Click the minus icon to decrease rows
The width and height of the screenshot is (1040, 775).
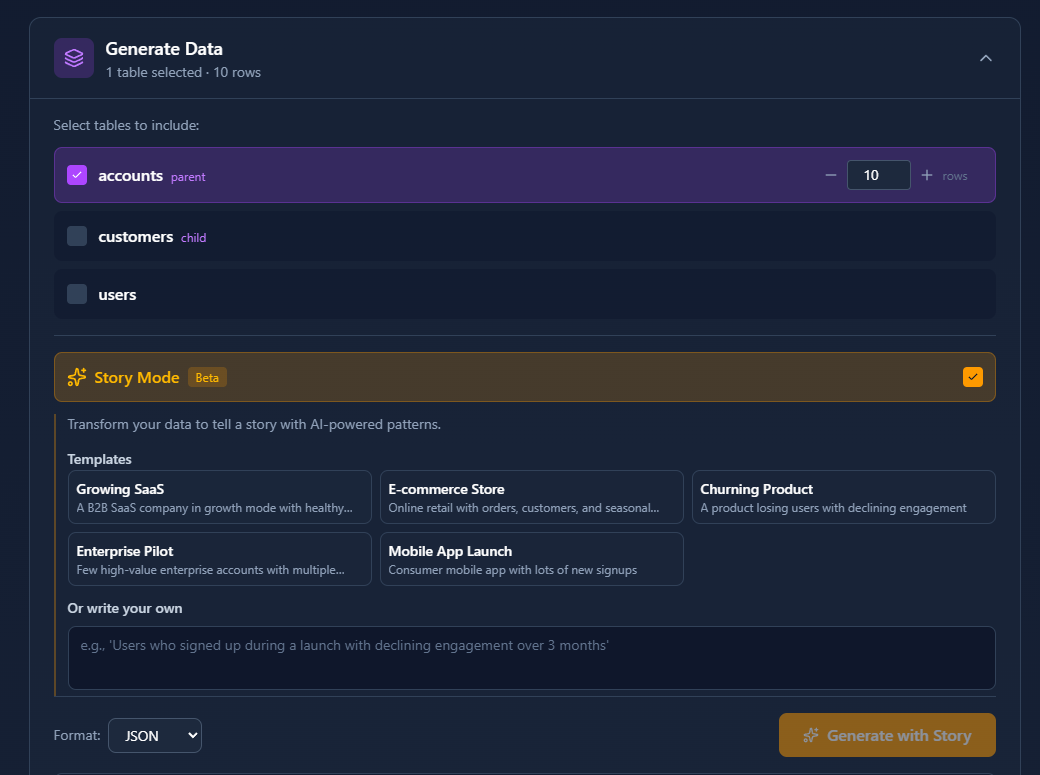(831, 174)
